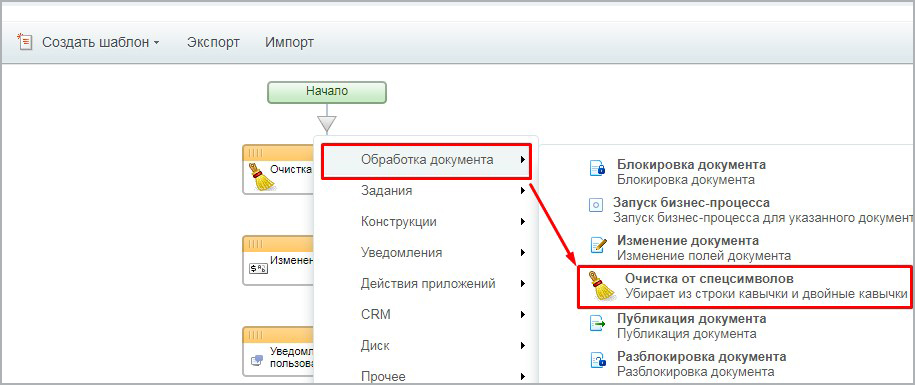Expand arrow next to Прочее
Image resolution: width=915 pixels, height=385 pixels.
pos(523,376)
